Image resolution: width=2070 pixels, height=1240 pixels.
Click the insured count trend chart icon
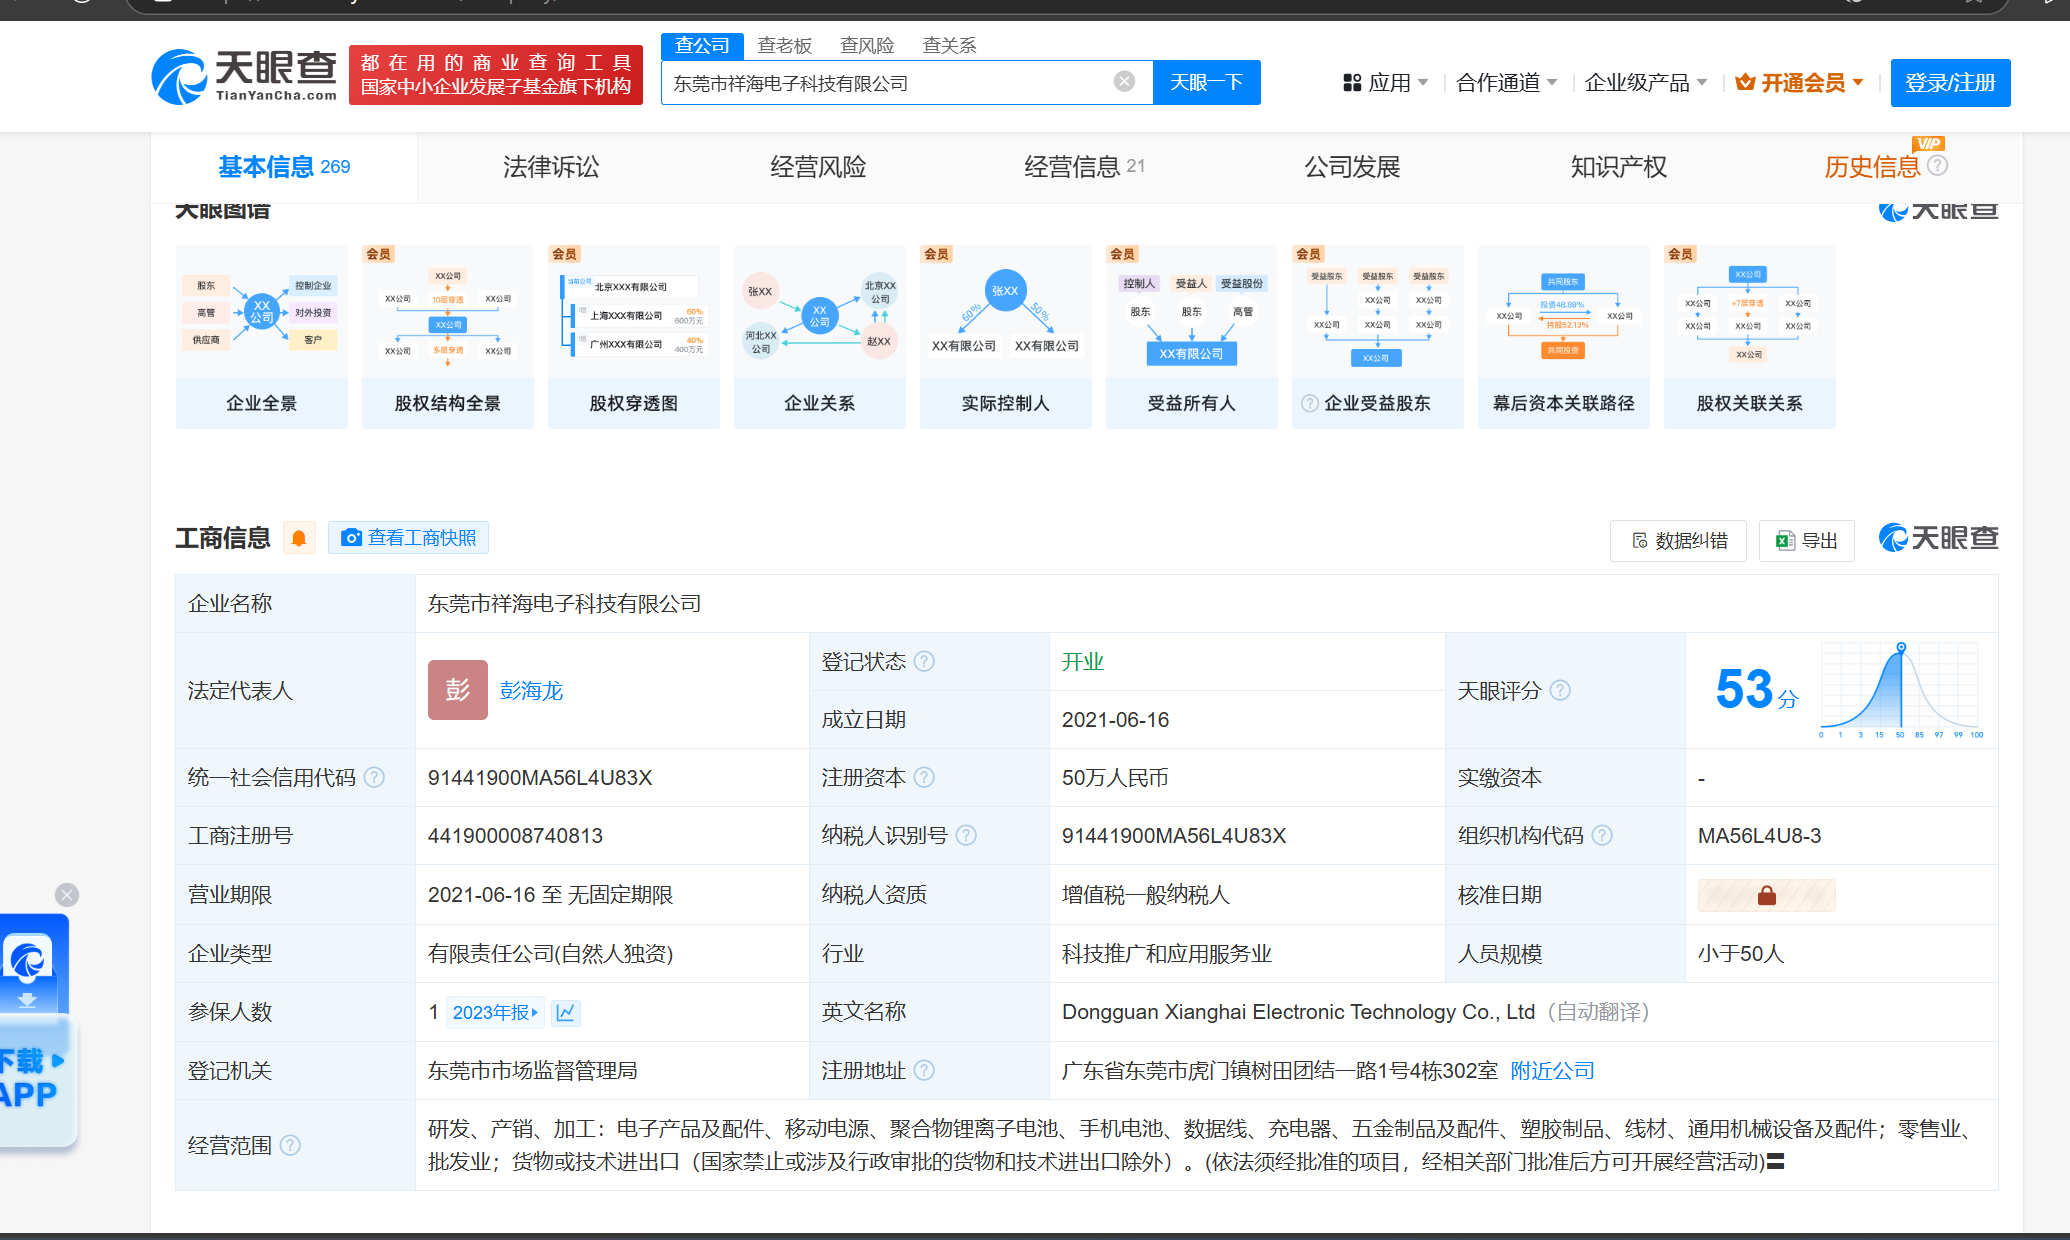pos(566,1012)
